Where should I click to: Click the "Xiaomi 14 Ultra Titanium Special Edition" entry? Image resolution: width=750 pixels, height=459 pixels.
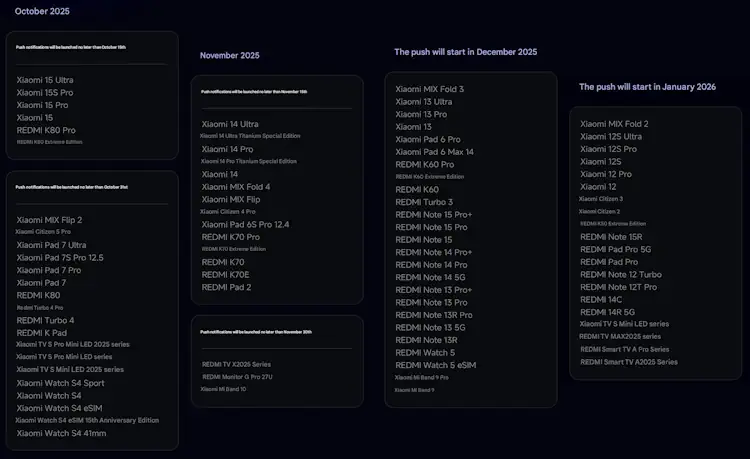coord(250,136)
